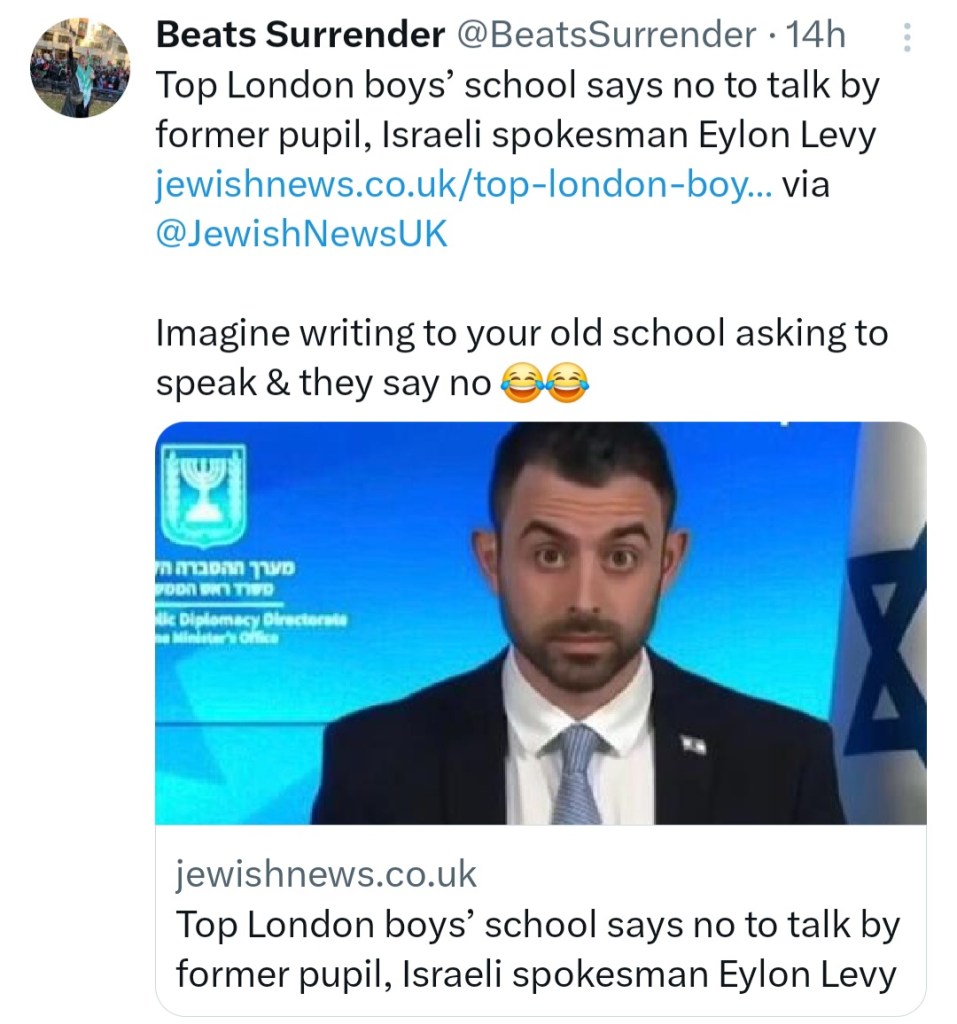The height and width of the screenshot is (1024, 957).
Task: Open the link card headline below the image
Action: [537, 950]
